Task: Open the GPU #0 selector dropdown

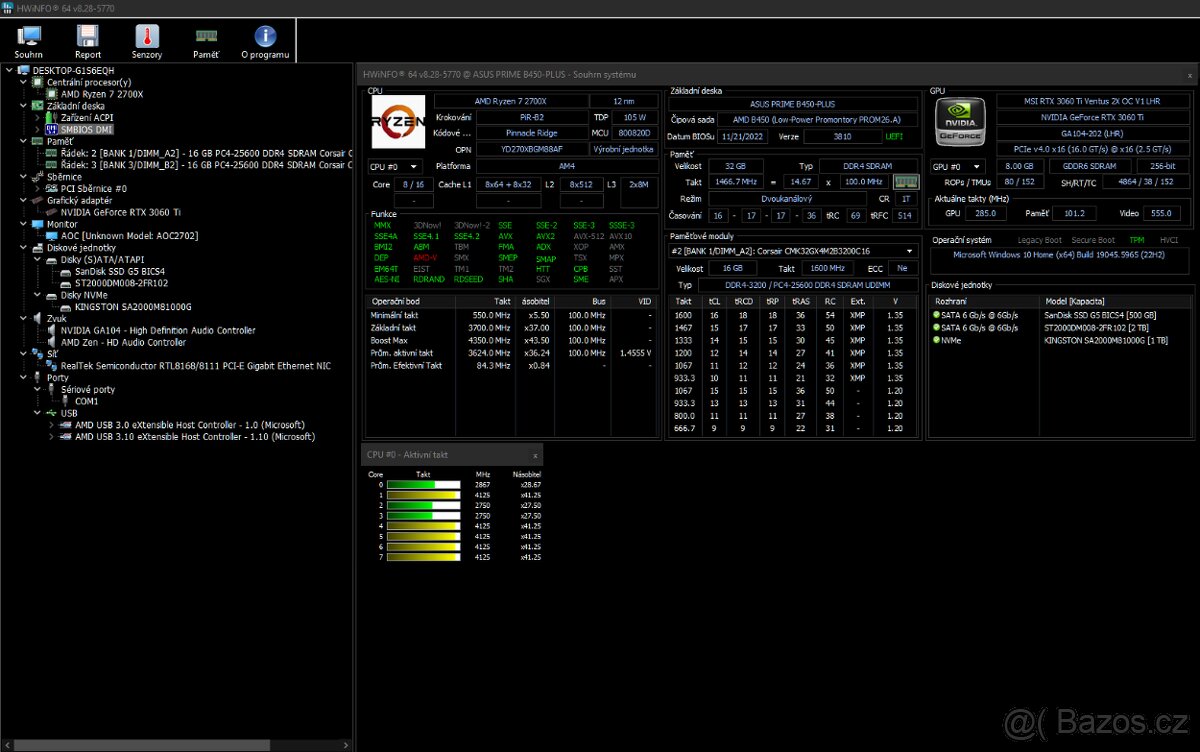Action: point(956,167)
